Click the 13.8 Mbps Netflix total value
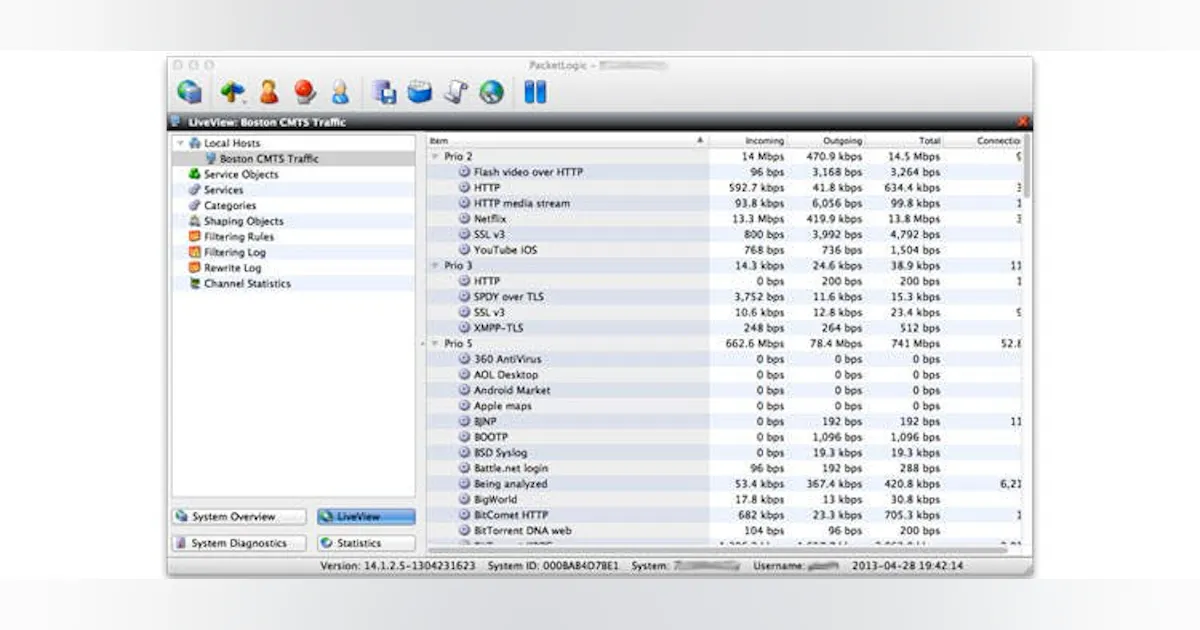The height and width of the screenshot is (630, 1200). [x=914, y=219]
